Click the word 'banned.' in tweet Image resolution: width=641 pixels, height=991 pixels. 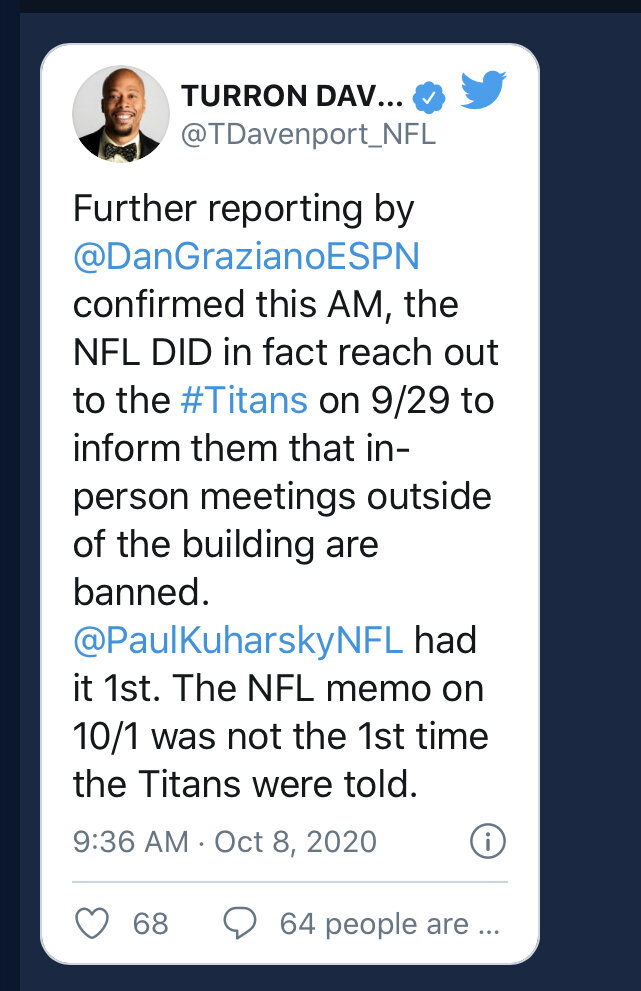142,592
